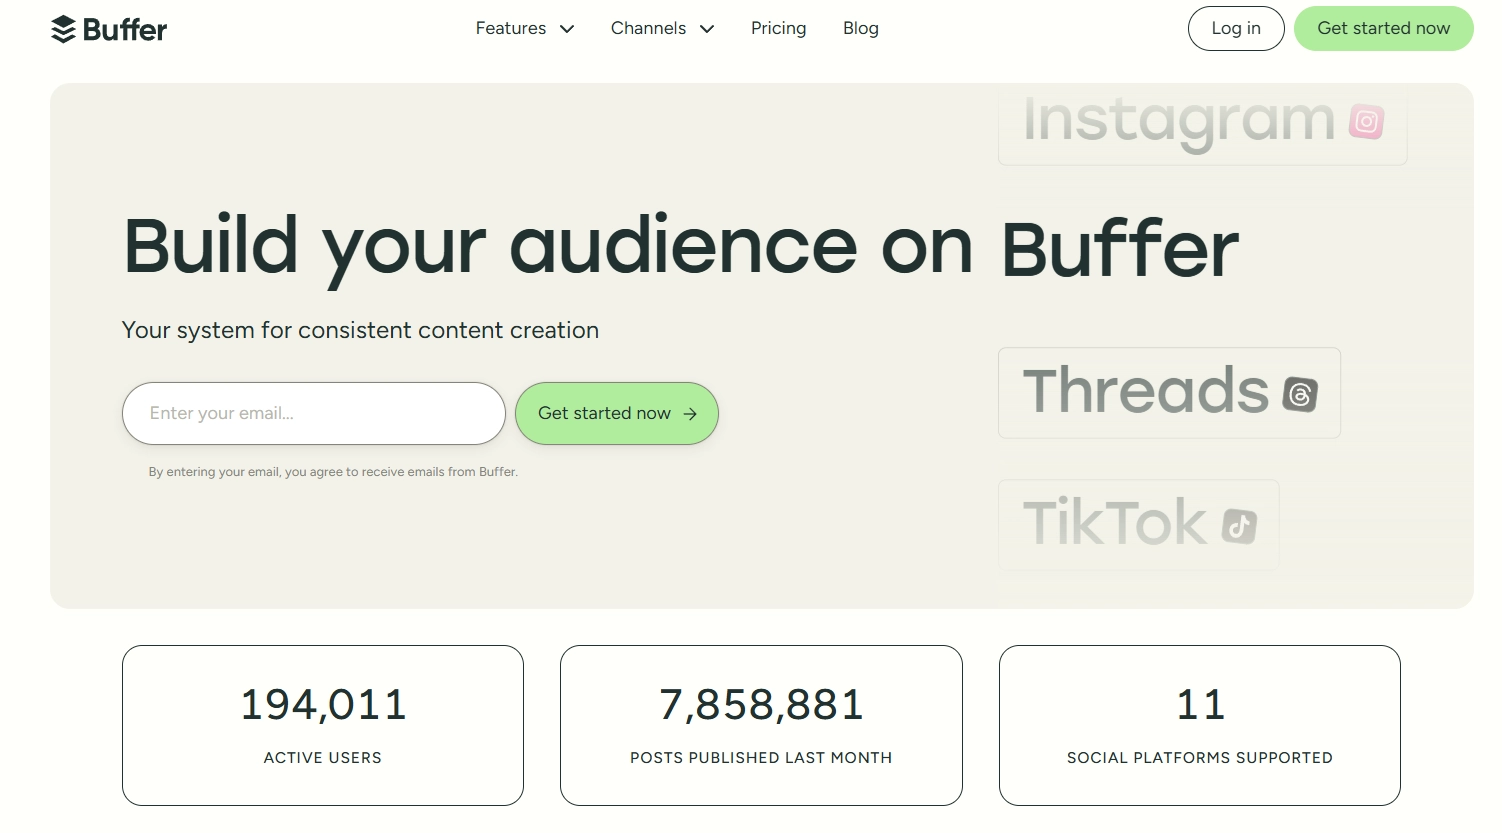Viewport: 1502px width, 833px height.
Task: Expand the Channels dropdown chevron
Action: point(707,29)
